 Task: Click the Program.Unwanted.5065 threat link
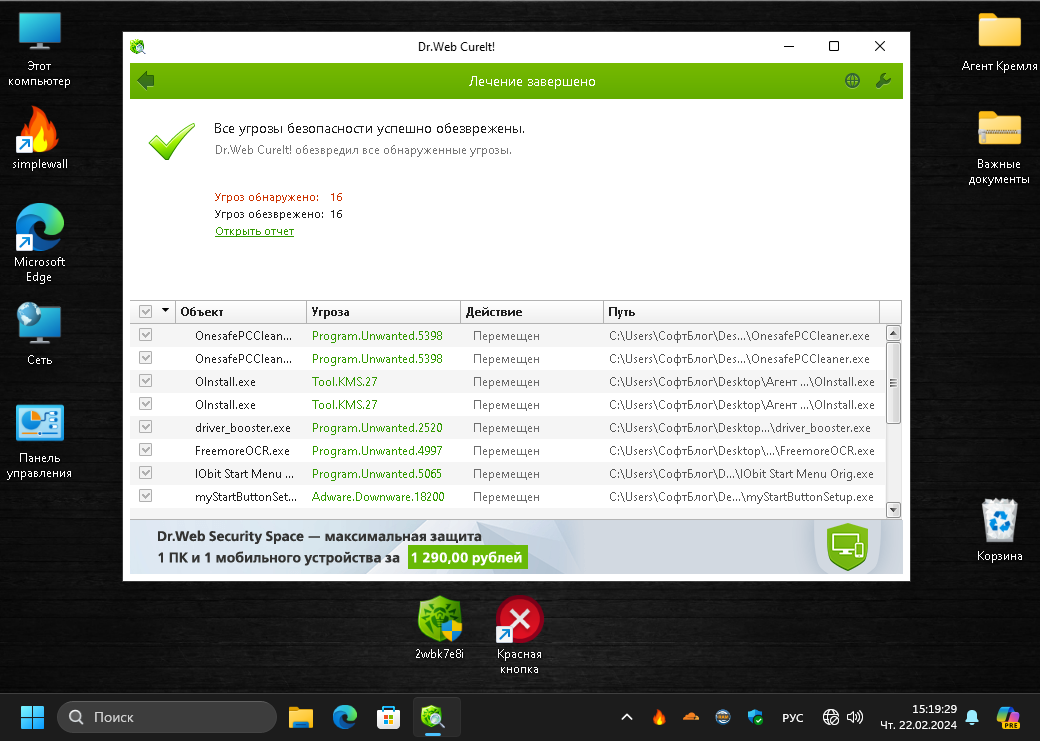tap(377, 474)
